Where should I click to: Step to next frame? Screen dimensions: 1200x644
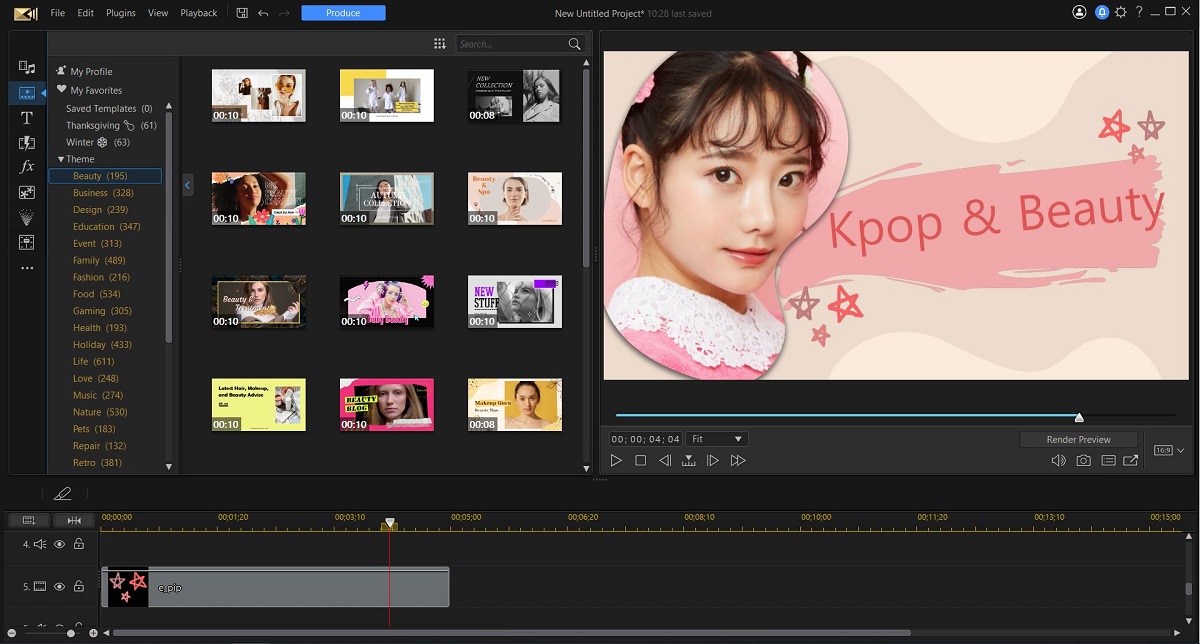click(713, 461)
